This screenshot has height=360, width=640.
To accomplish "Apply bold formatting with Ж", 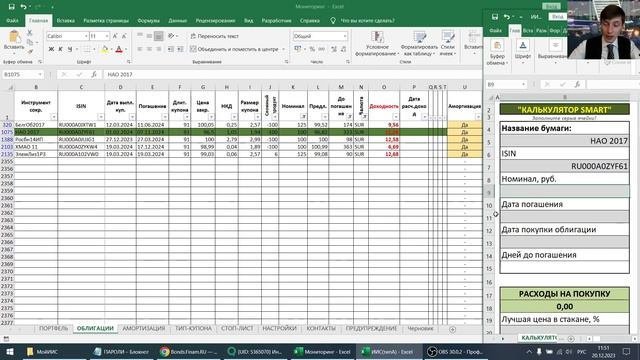I will (x=51, y=49).
